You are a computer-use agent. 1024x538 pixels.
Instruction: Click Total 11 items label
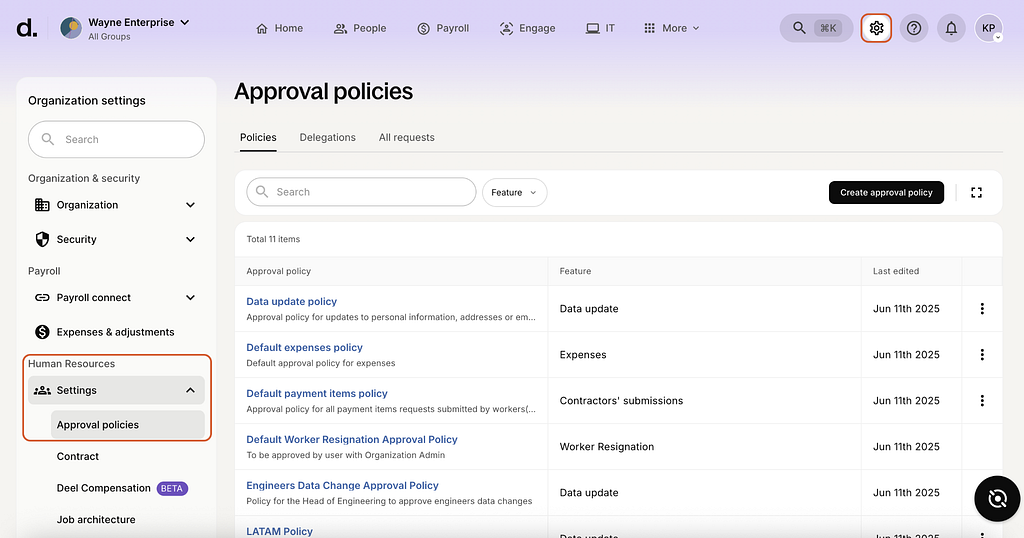(x=273, y=239)
